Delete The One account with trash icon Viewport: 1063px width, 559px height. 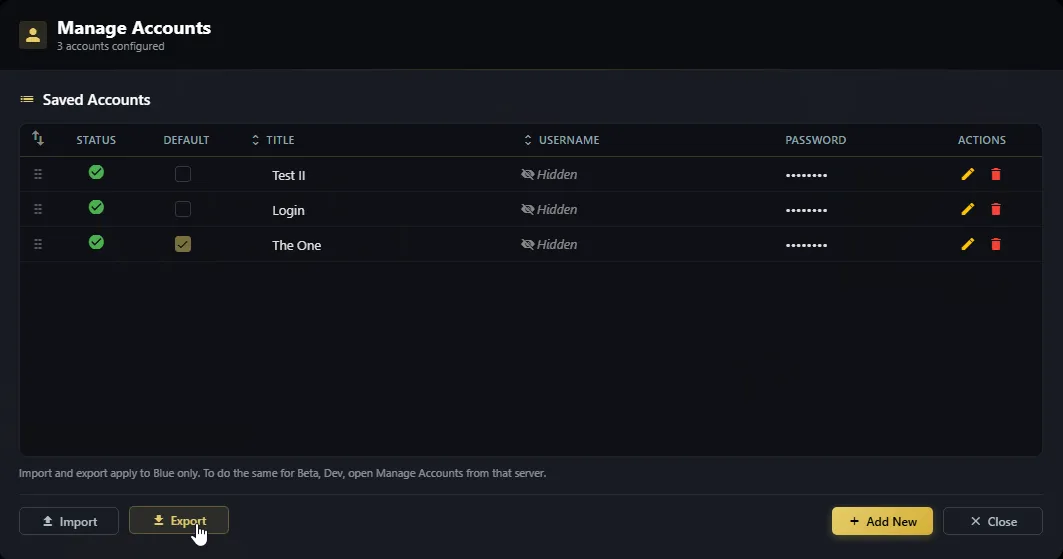click(996, 244)
